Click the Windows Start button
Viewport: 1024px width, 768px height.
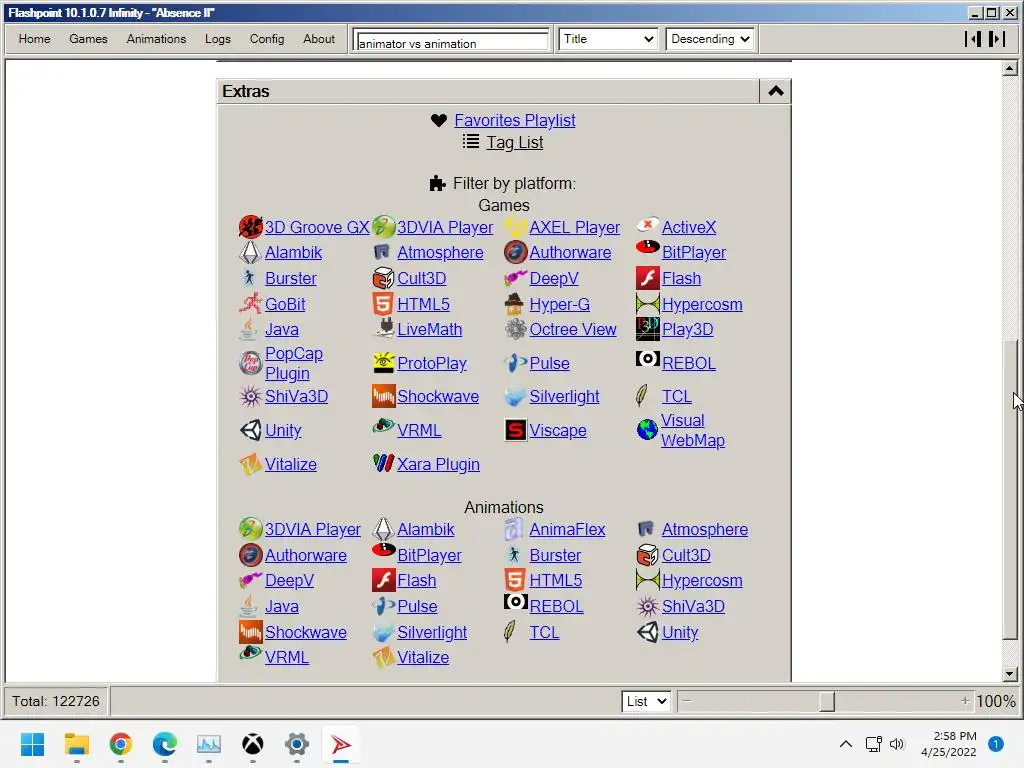coord(32,744)
